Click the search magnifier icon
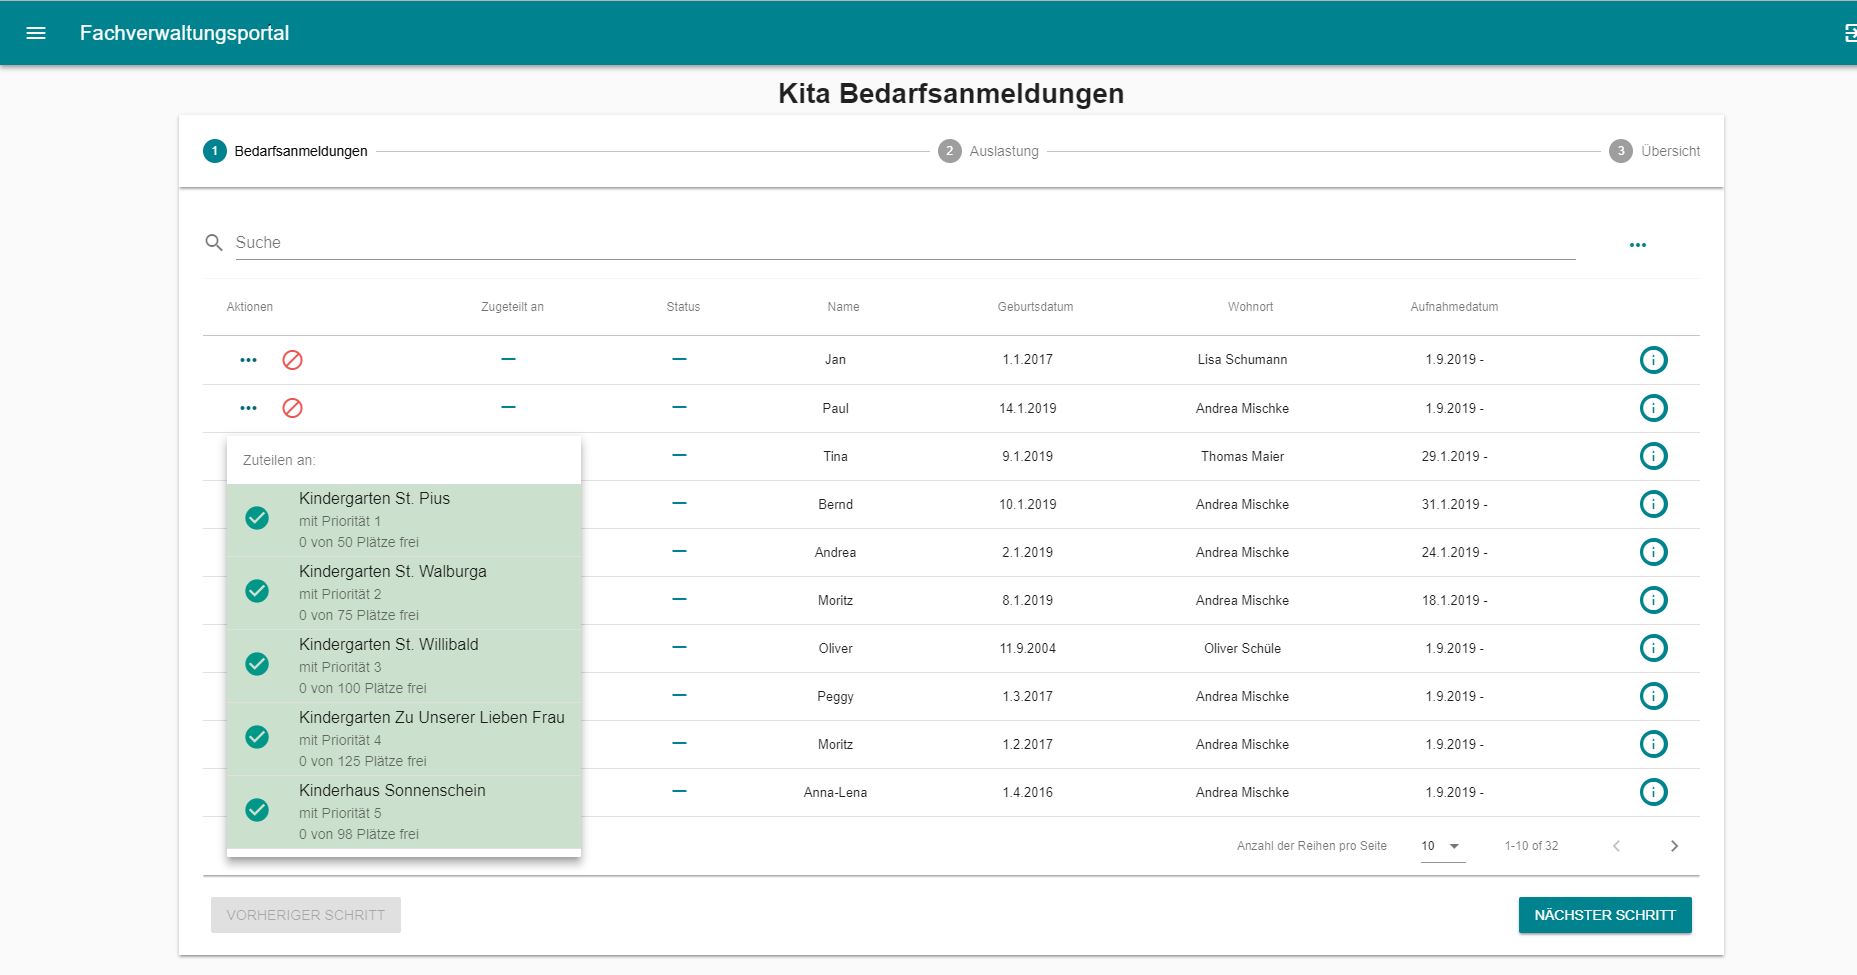1857x975 pixels. tap(214, 243)
